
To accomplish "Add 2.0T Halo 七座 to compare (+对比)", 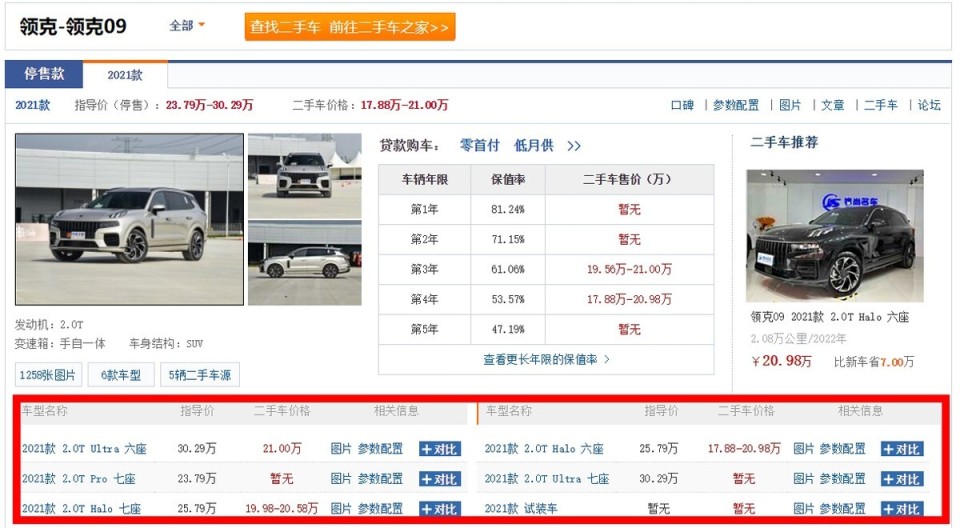I will [x=440, y=509].
